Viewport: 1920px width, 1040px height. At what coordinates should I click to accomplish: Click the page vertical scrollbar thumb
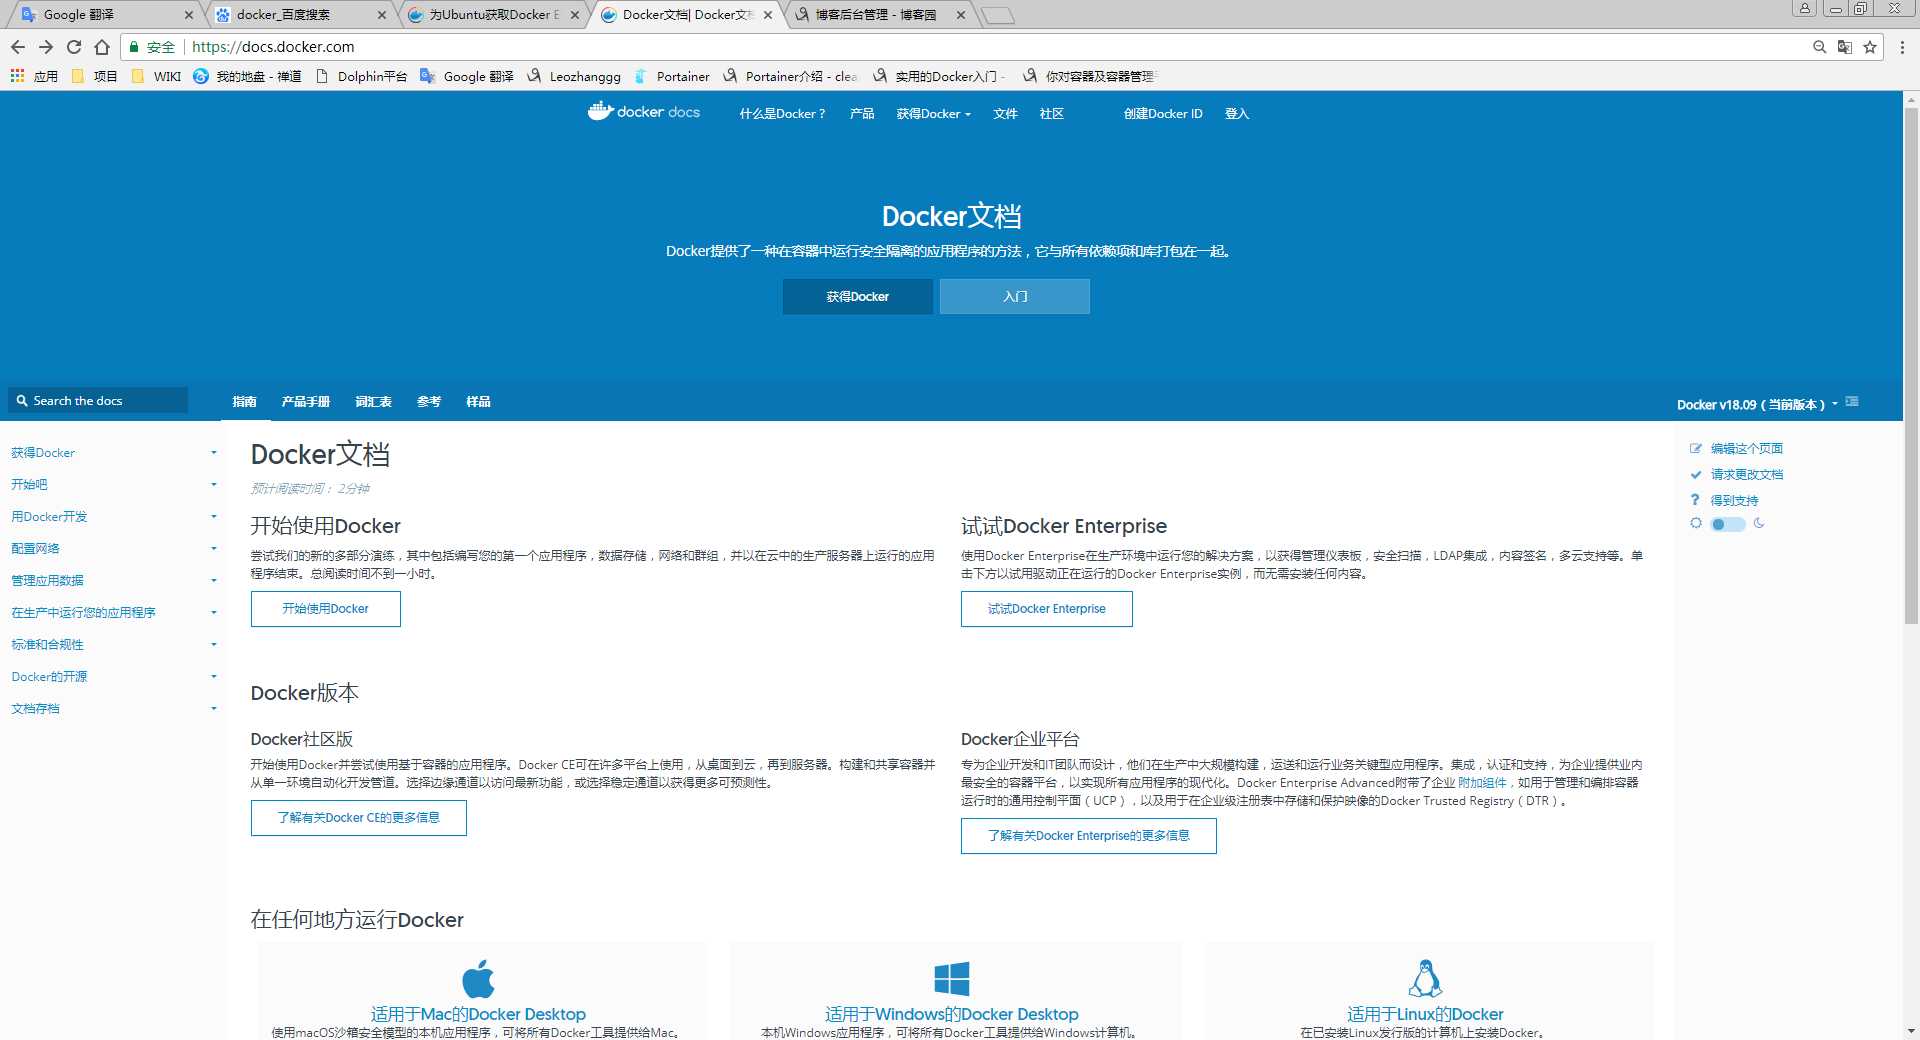pos(1911,365)
